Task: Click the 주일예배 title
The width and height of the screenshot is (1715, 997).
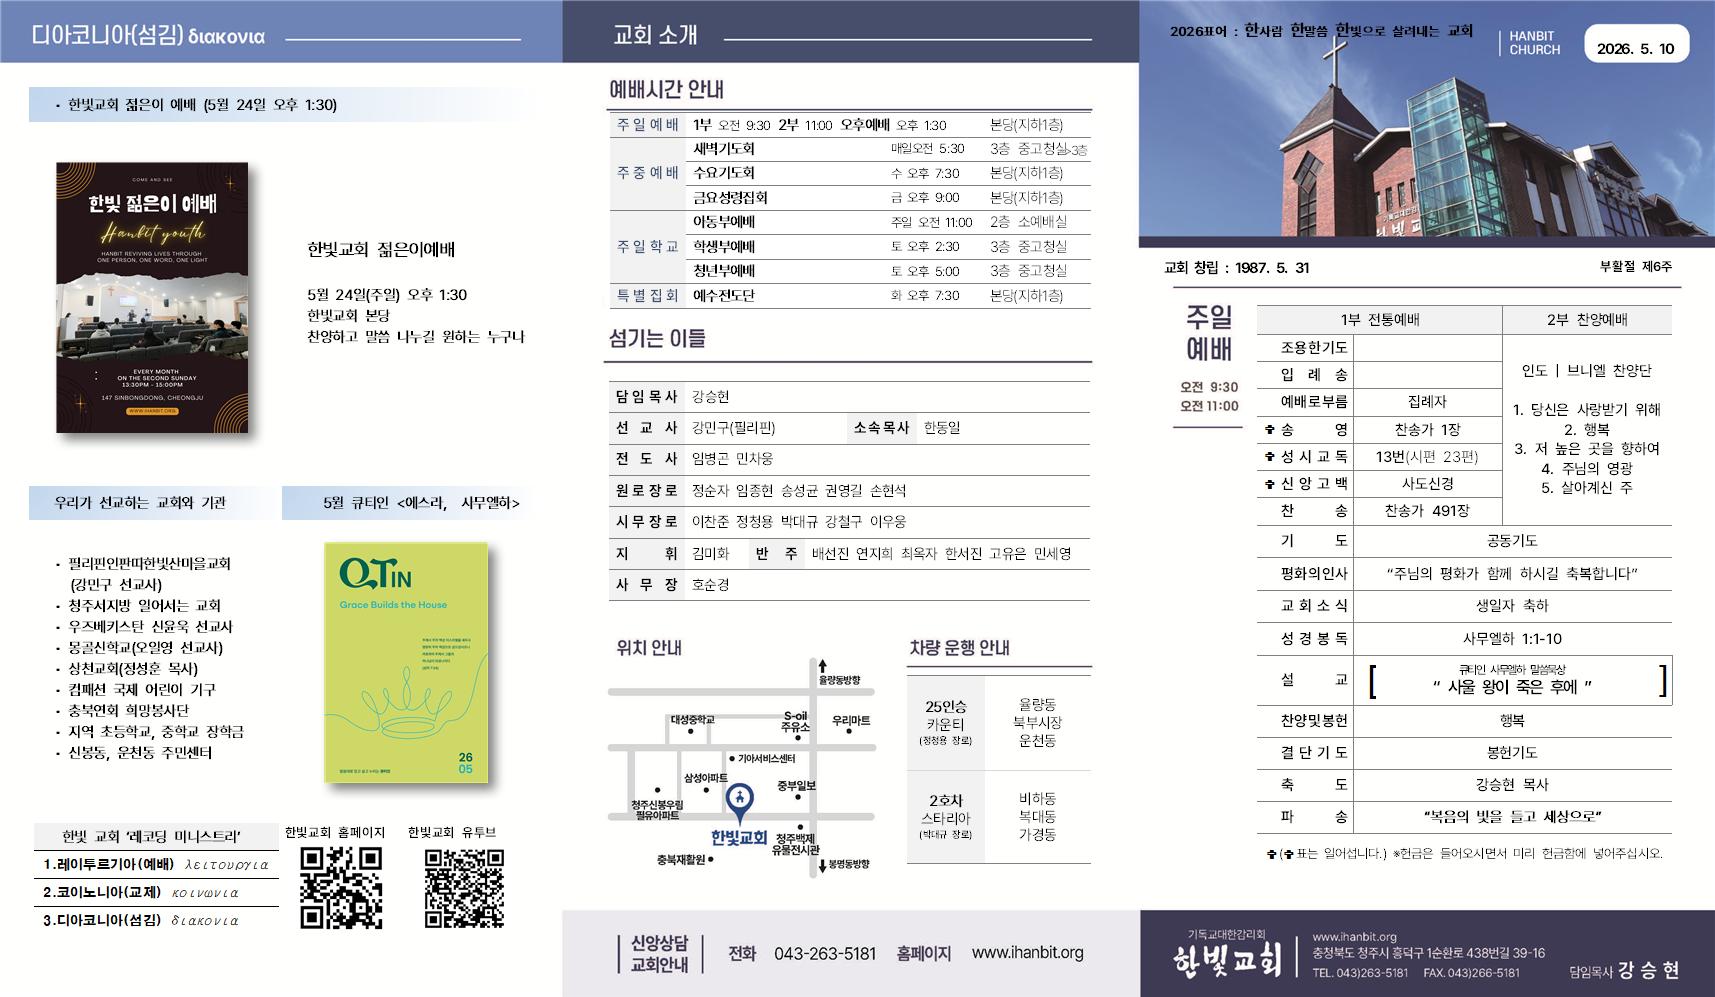Action: [1209, 333]
